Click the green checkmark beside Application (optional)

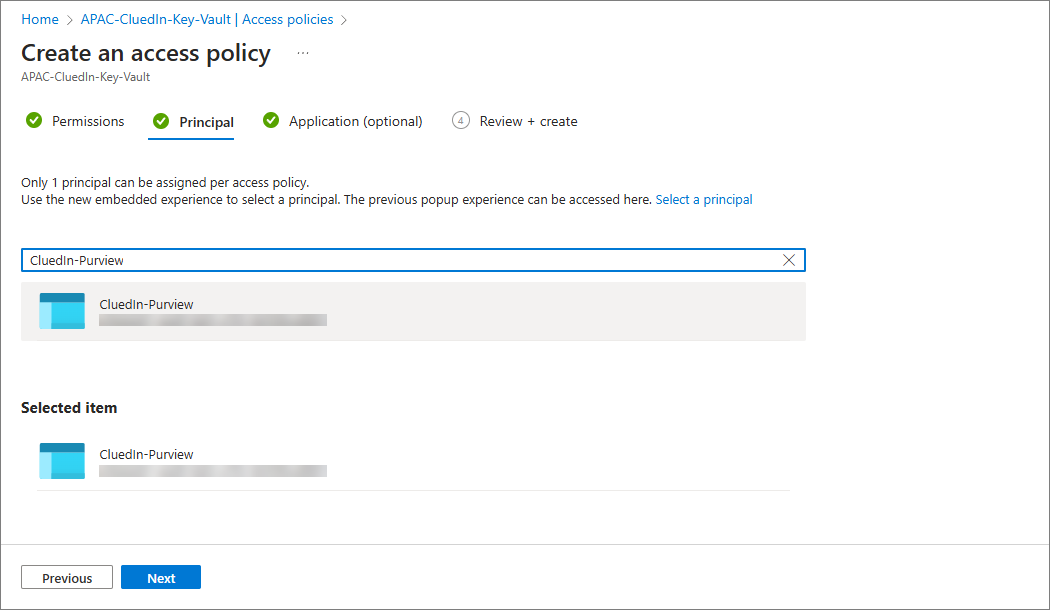pyautogui.click(x=271, y=121)
